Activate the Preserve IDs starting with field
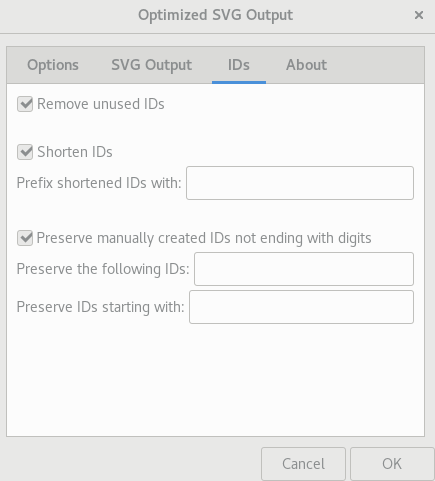This screenshot has height=481, width=435. (301, 307)
